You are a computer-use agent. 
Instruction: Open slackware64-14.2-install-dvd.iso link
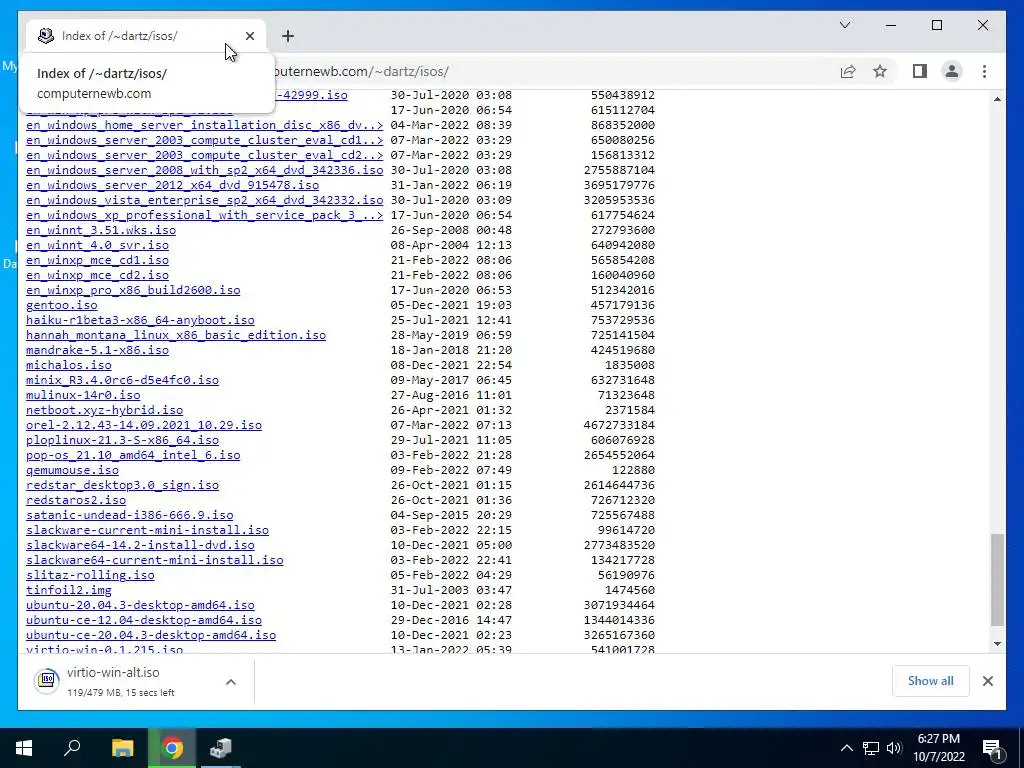point(140,546)
